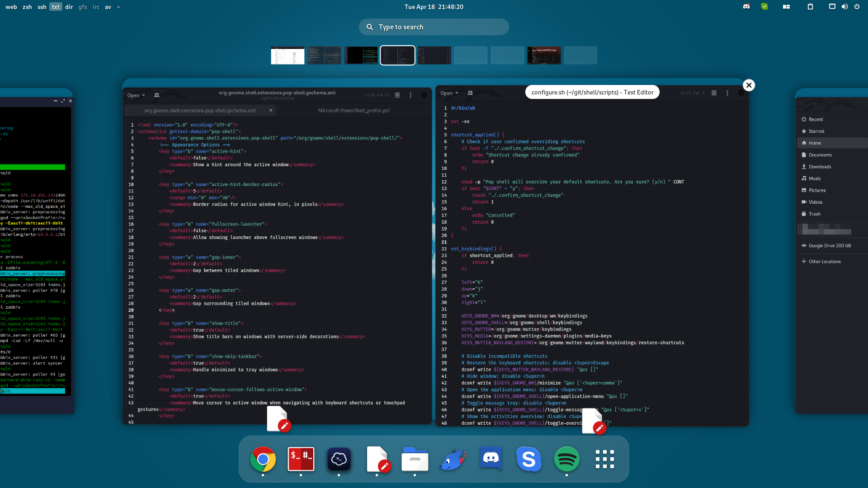868x488 pixels.
Task: Click Text Editor badge under configure.sh window
Action: pyautogui.click(x=593, y=421)
